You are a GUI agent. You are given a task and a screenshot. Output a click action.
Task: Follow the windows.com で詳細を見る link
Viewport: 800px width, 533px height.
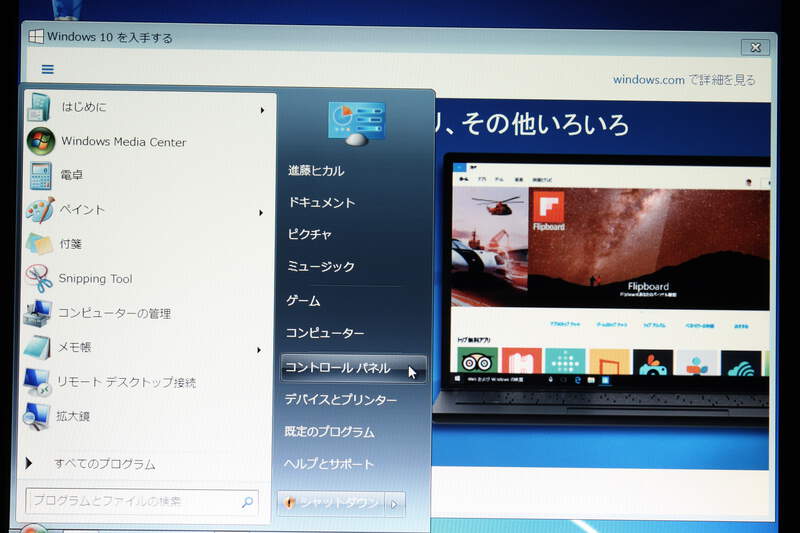coord(684,80)
